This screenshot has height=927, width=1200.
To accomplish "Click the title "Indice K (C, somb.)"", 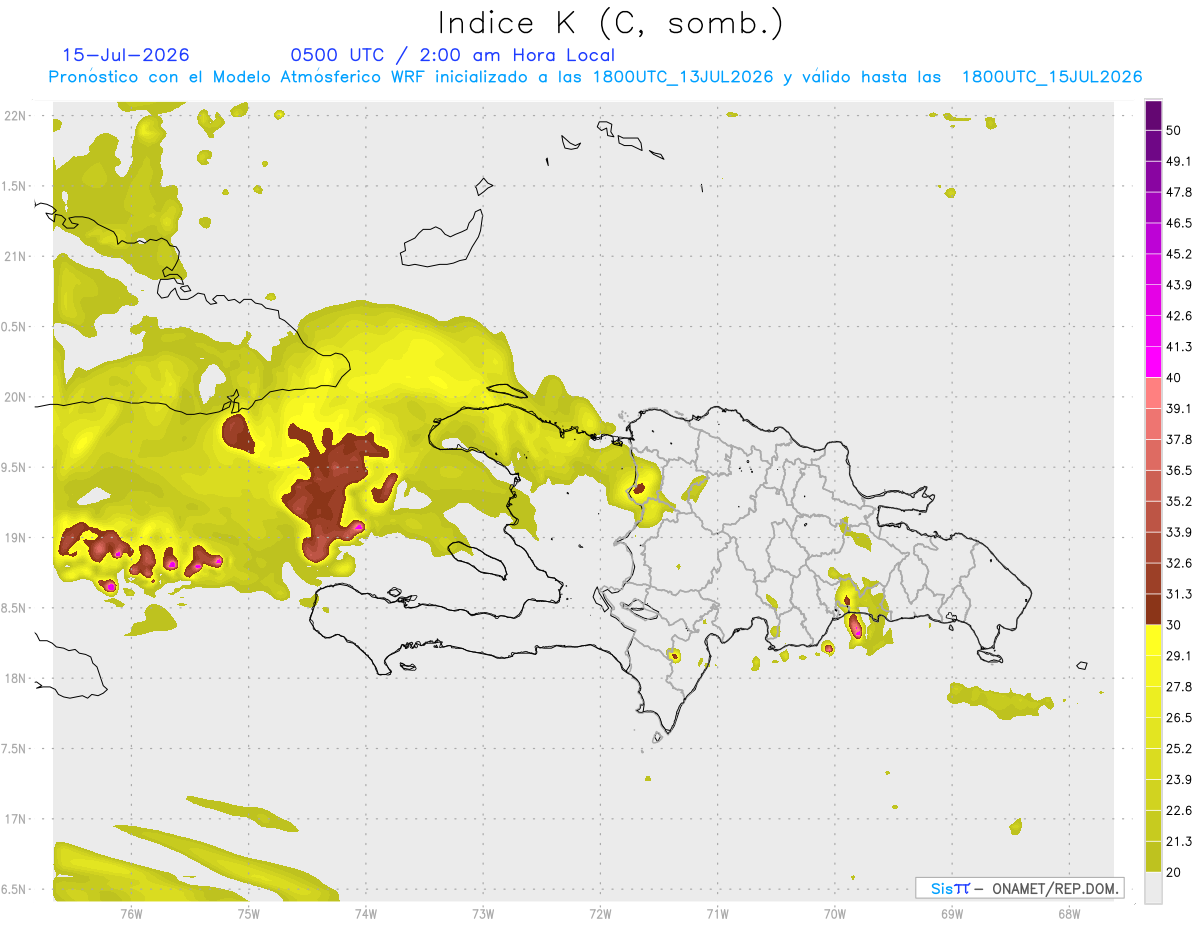I will [610, 22].
